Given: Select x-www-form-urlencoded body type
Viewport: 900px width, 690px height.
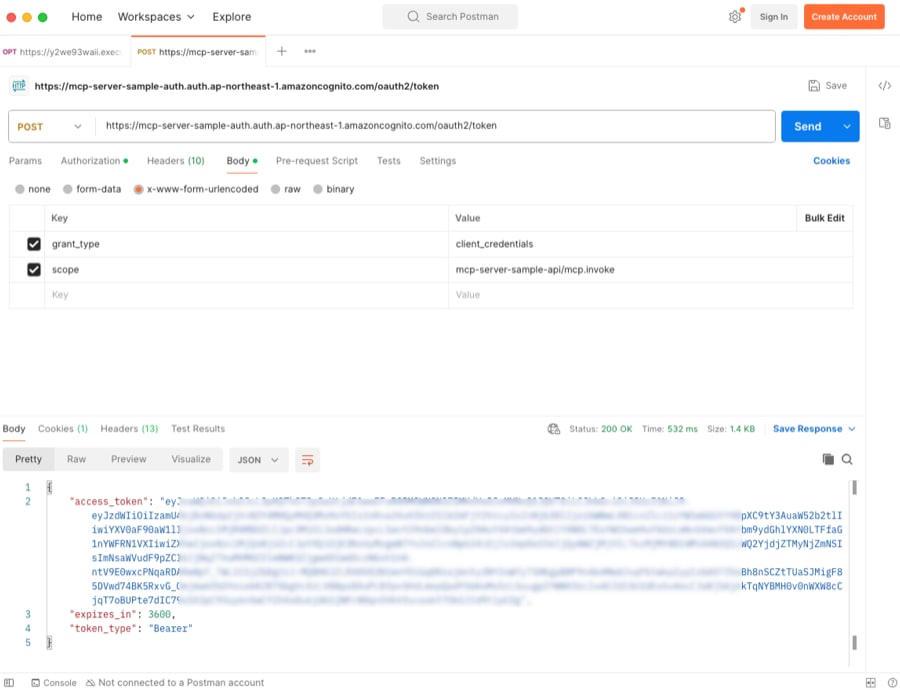Looking at the screenshot, I should coord(138,189).
